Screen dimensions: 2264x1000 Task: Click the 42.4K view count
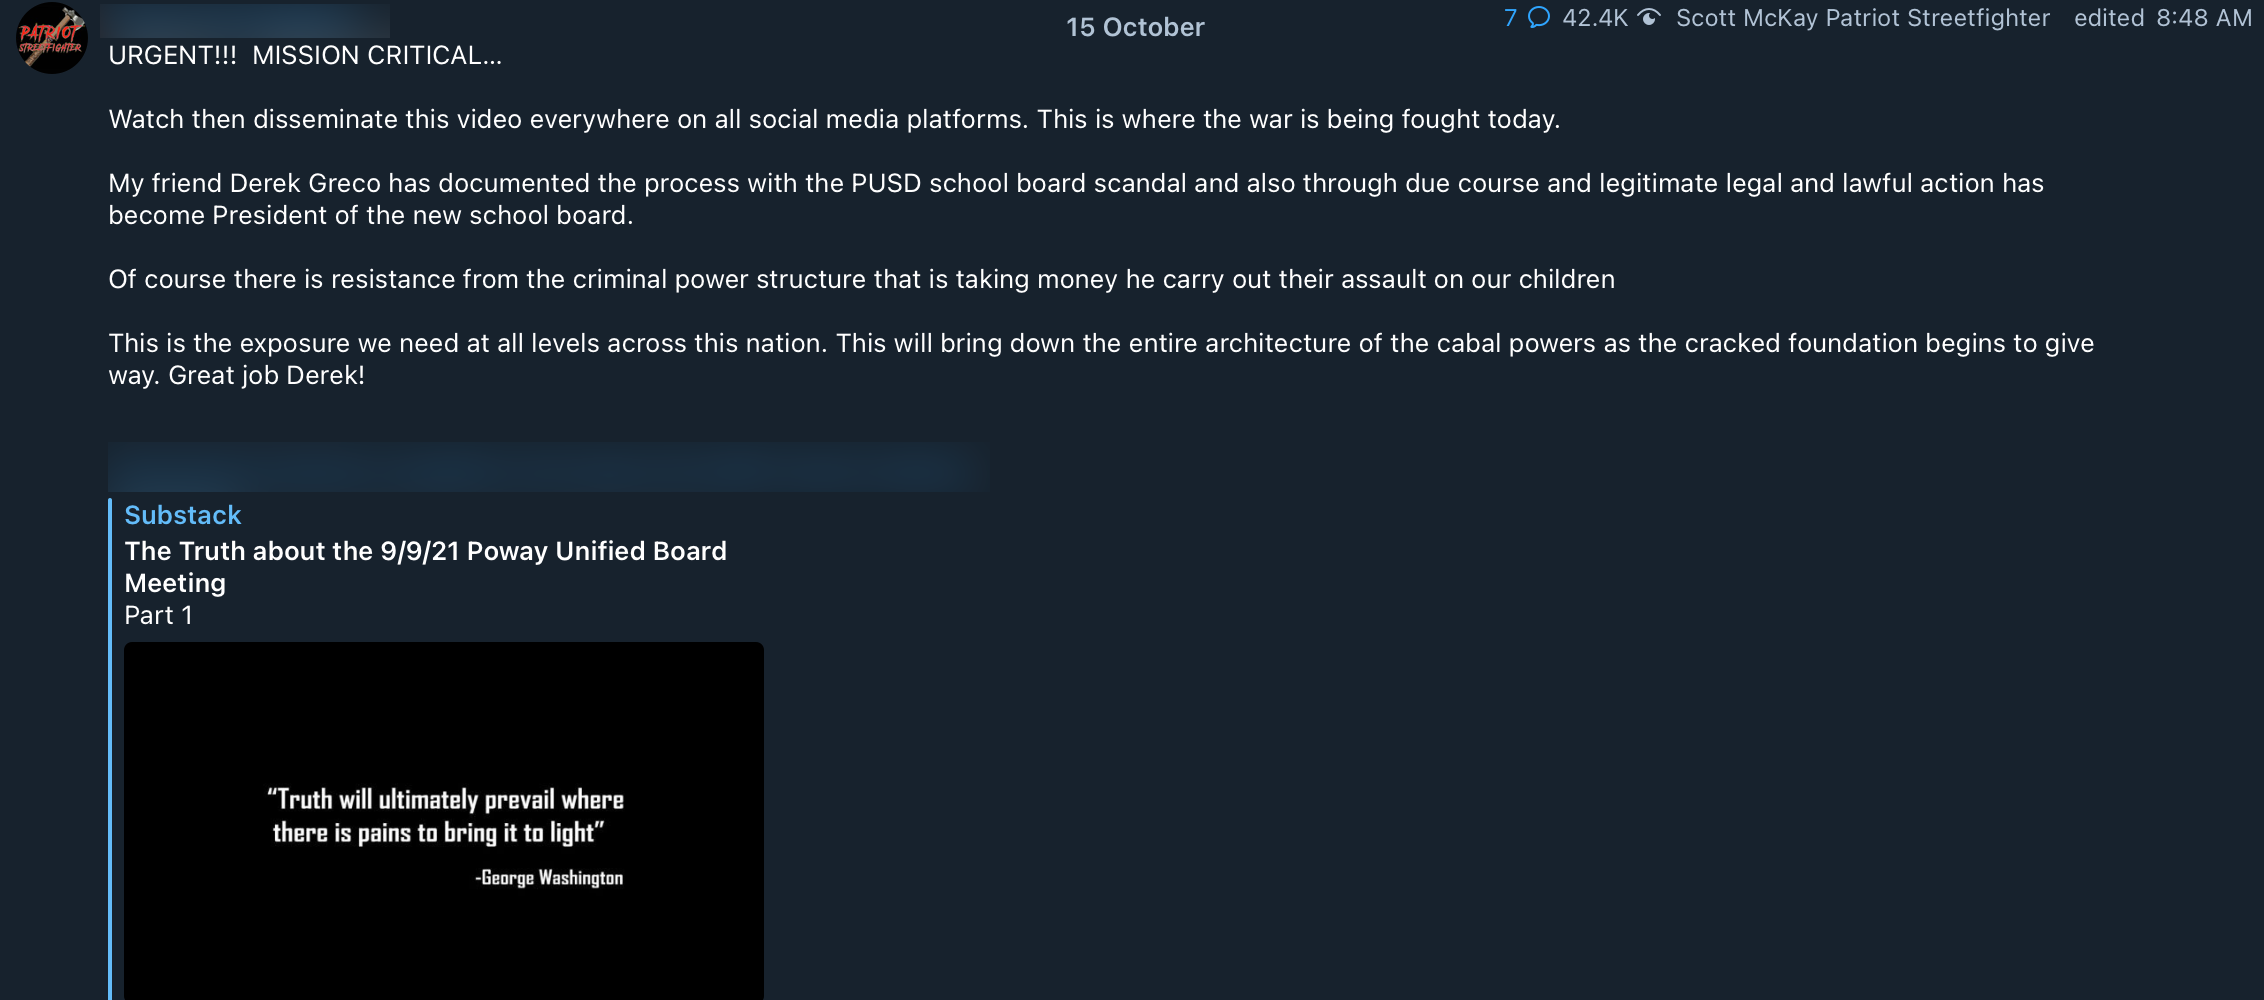tap(1595, 18)
